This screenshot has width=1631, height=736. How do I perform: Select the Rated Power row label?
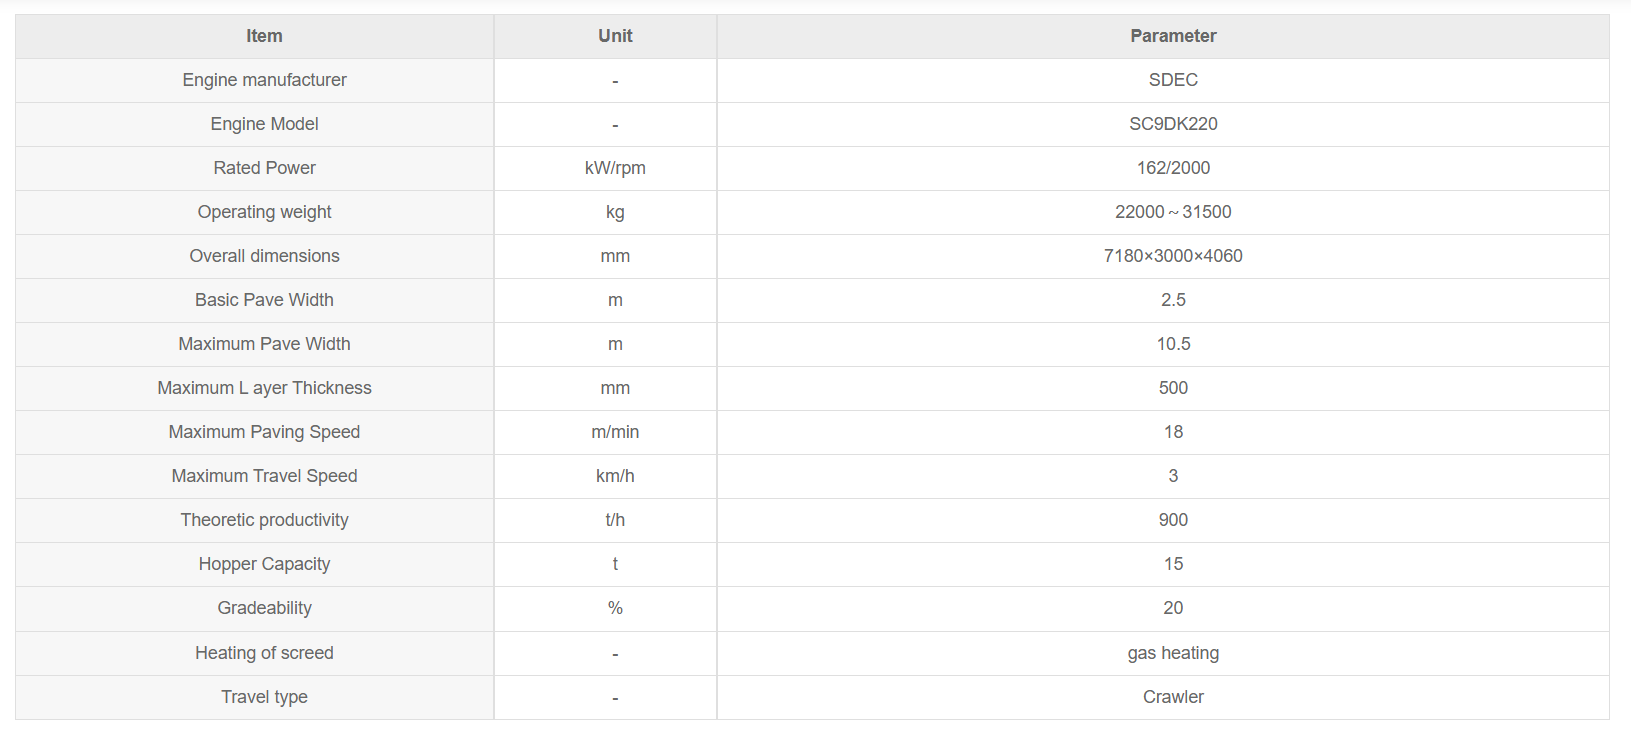pos(264,168)
